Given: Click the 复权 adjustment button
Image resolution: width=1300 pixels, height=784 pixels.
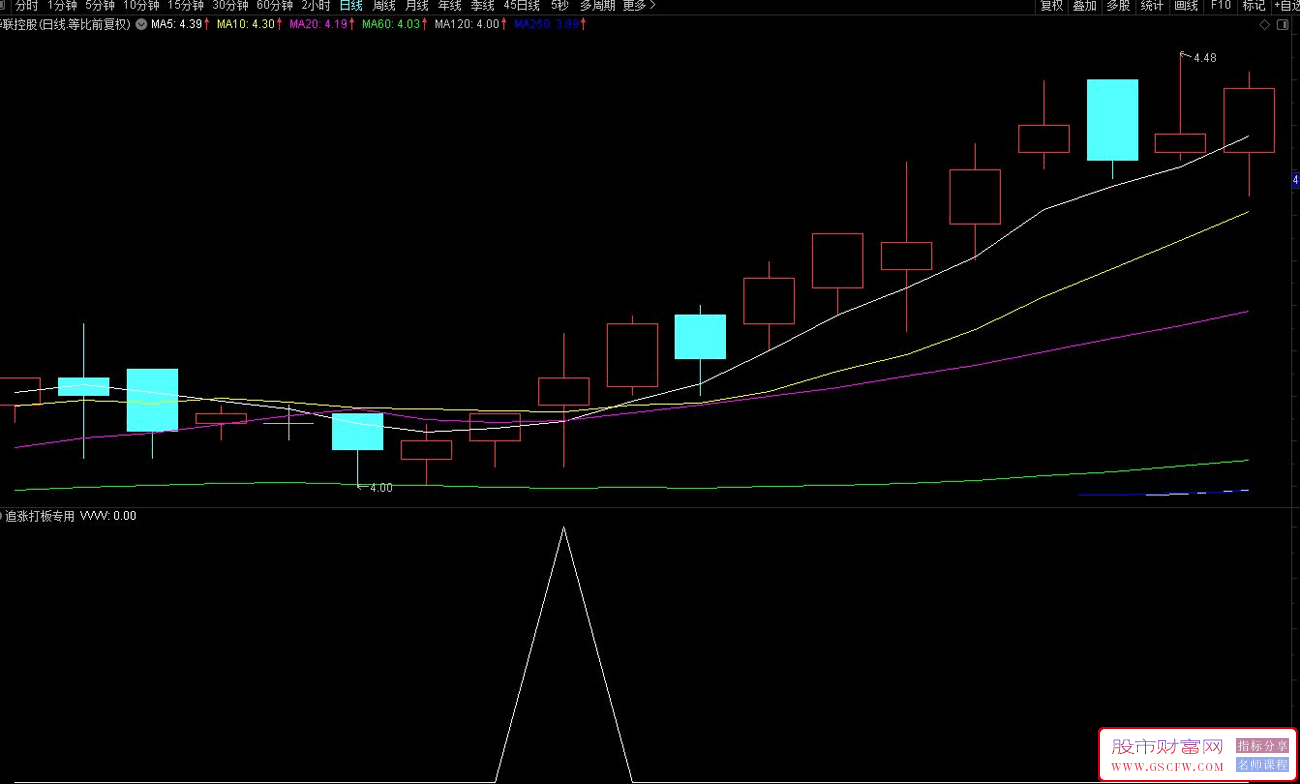Looking at the screenshot, I should pyautogui.click(x=1051, y=6).
